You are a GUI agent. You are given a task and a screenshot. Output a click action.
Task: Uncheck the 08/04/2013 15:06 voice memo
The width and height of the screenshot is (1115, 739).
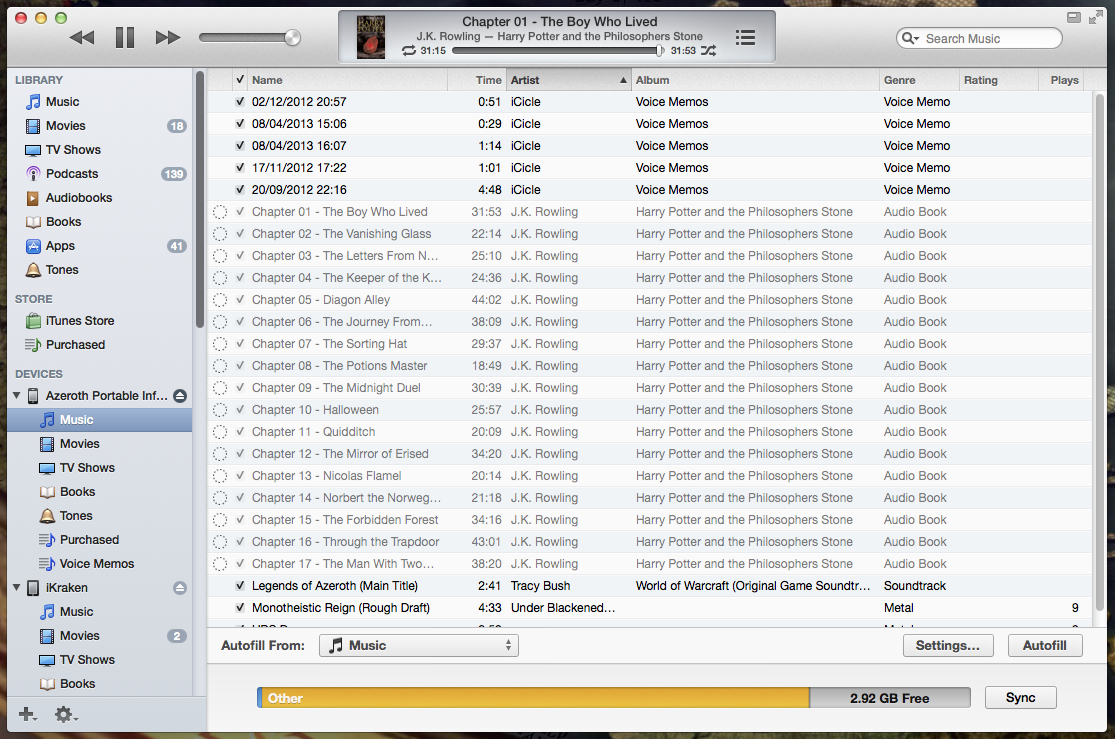coord(240,124)
